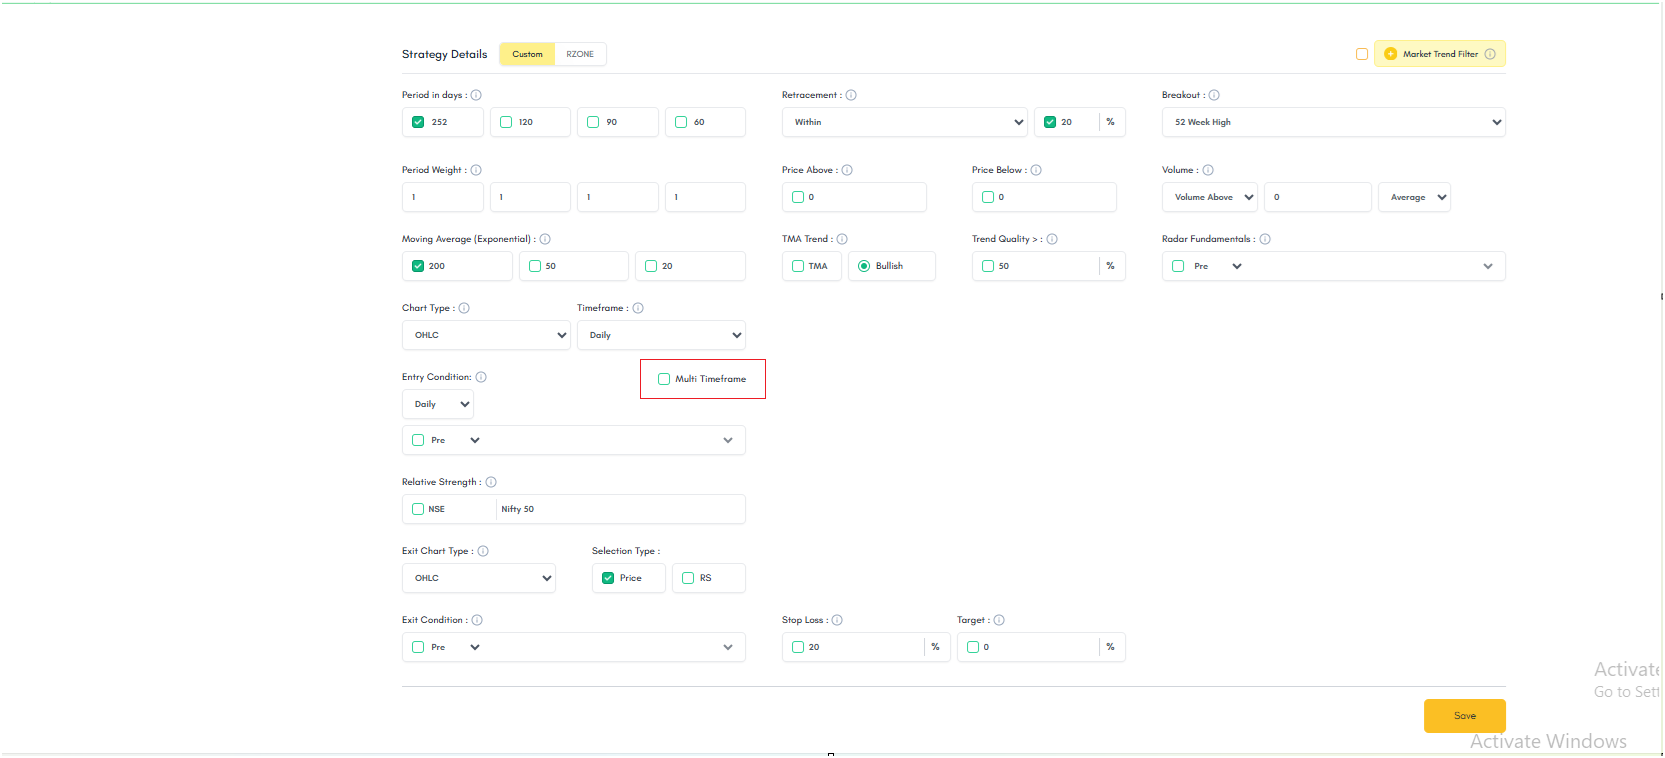Screen dimensions: 1665x758
Task: Open the Volume Average dropdown
Action: [1414, 197]
